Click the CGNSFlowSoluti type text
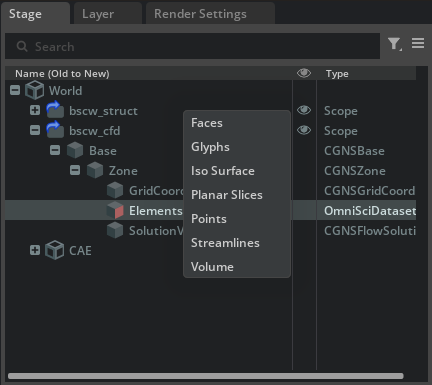 [370, 231]
